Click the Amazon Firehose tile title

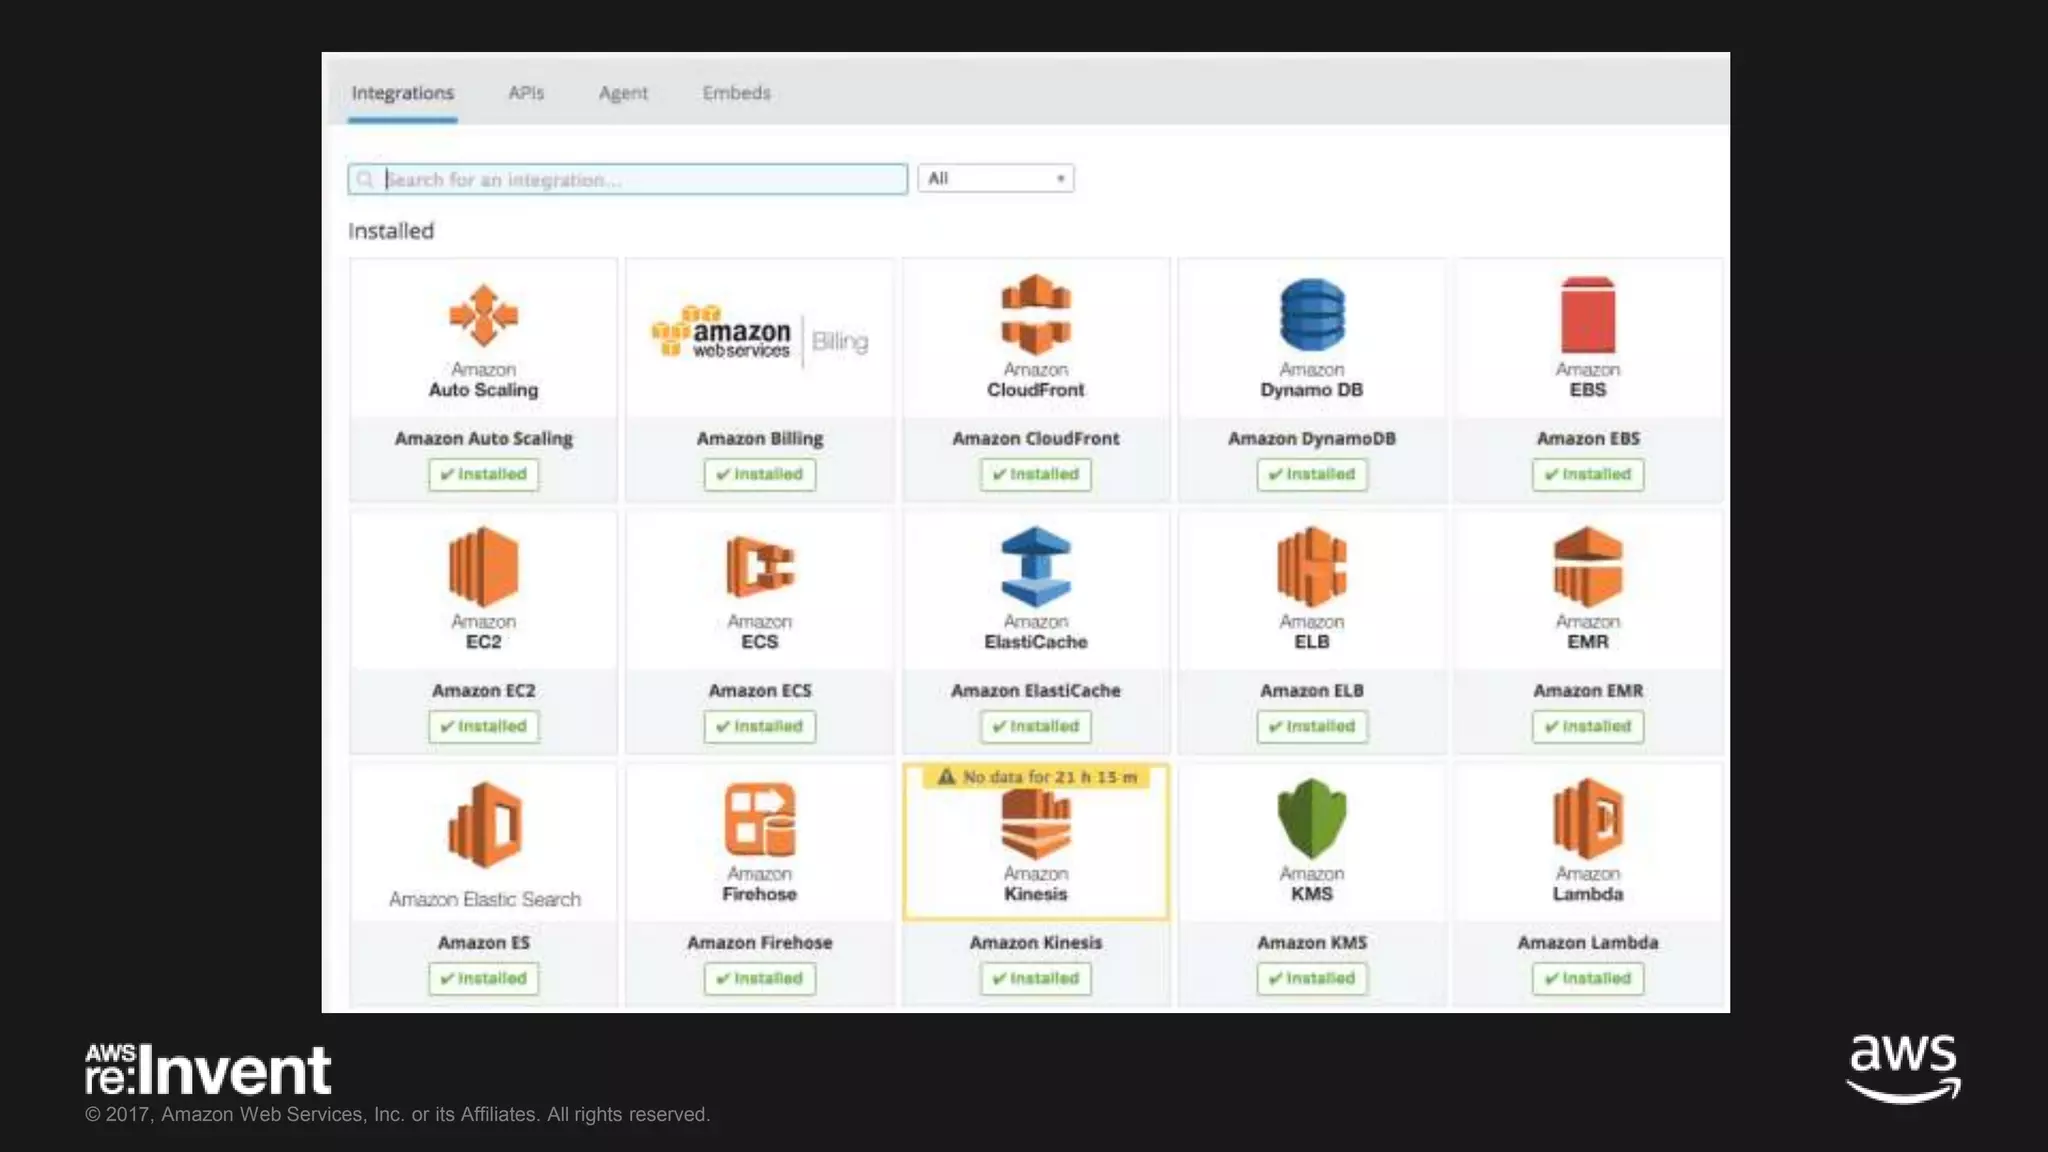pos(760,942)
